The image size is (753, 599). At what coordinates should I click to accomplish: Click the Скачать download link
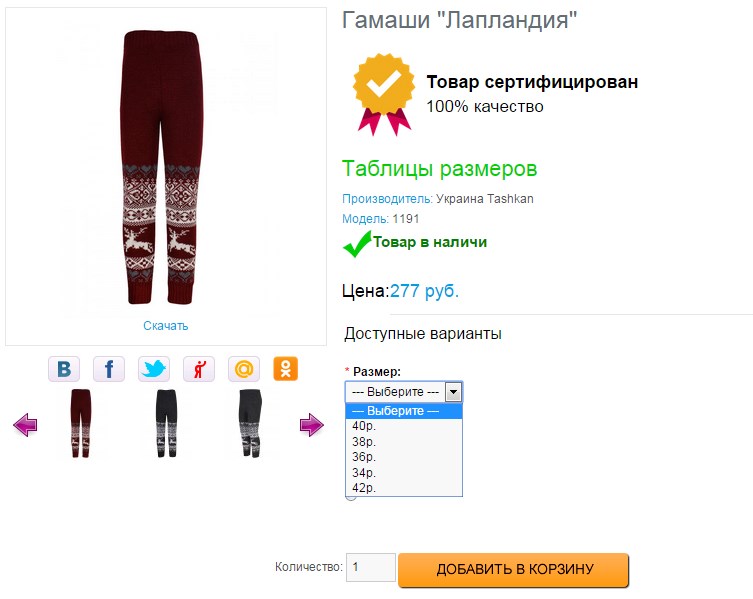[166, 326]
